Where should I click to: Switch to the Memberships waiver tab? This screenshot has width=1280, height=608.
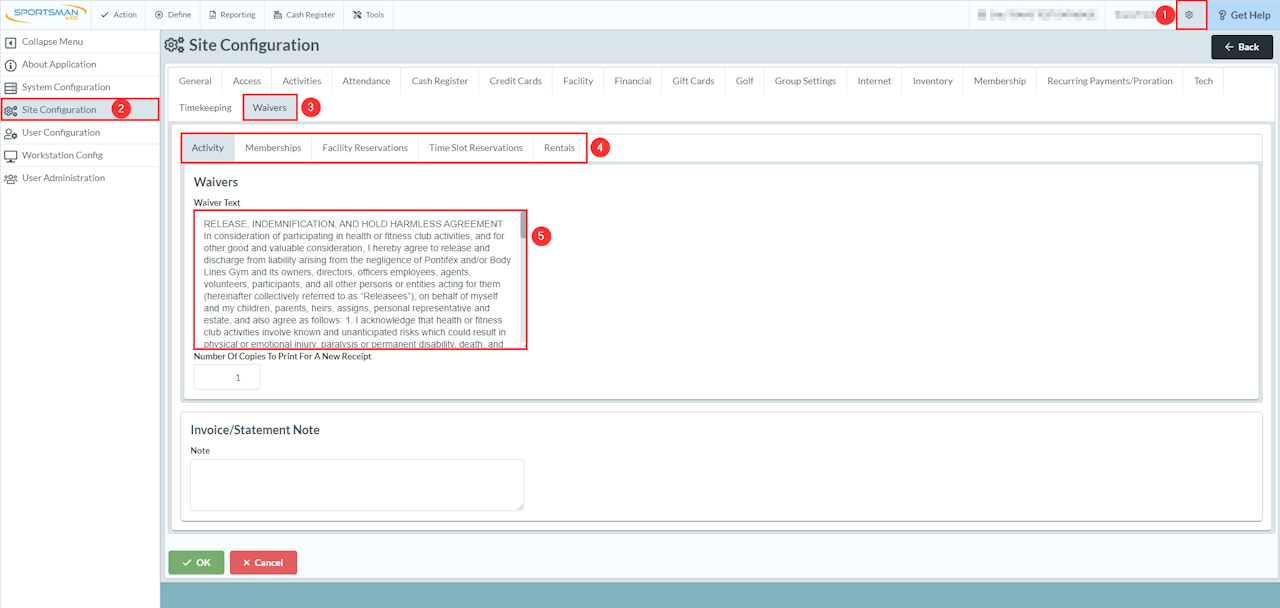pos(273,148)
